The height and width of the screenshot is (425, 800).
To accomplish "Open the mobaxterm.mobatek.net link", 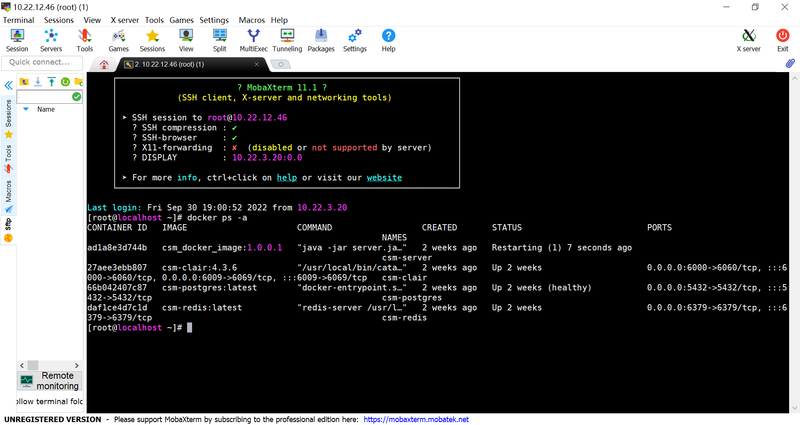I will [416, 419].
